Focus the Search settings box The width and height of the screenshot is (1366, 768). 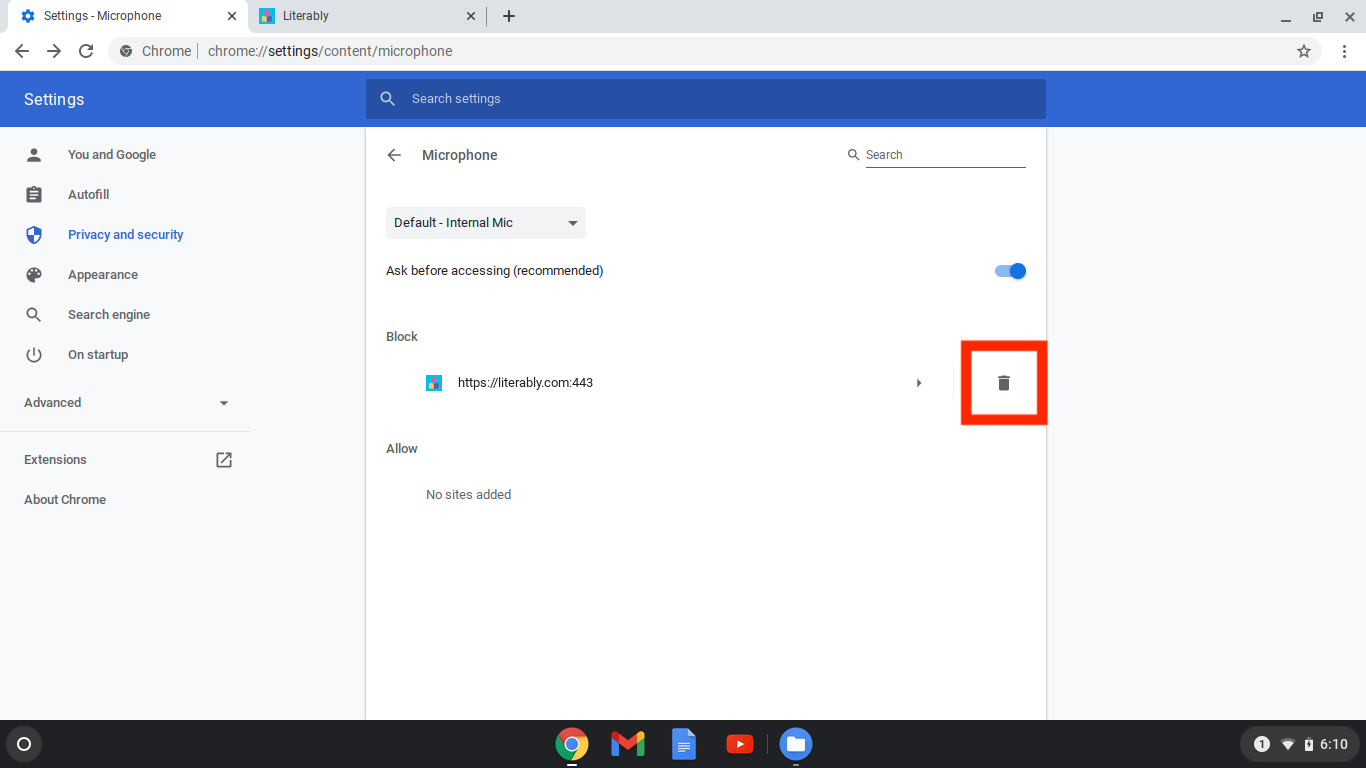[x=706, y=99]
